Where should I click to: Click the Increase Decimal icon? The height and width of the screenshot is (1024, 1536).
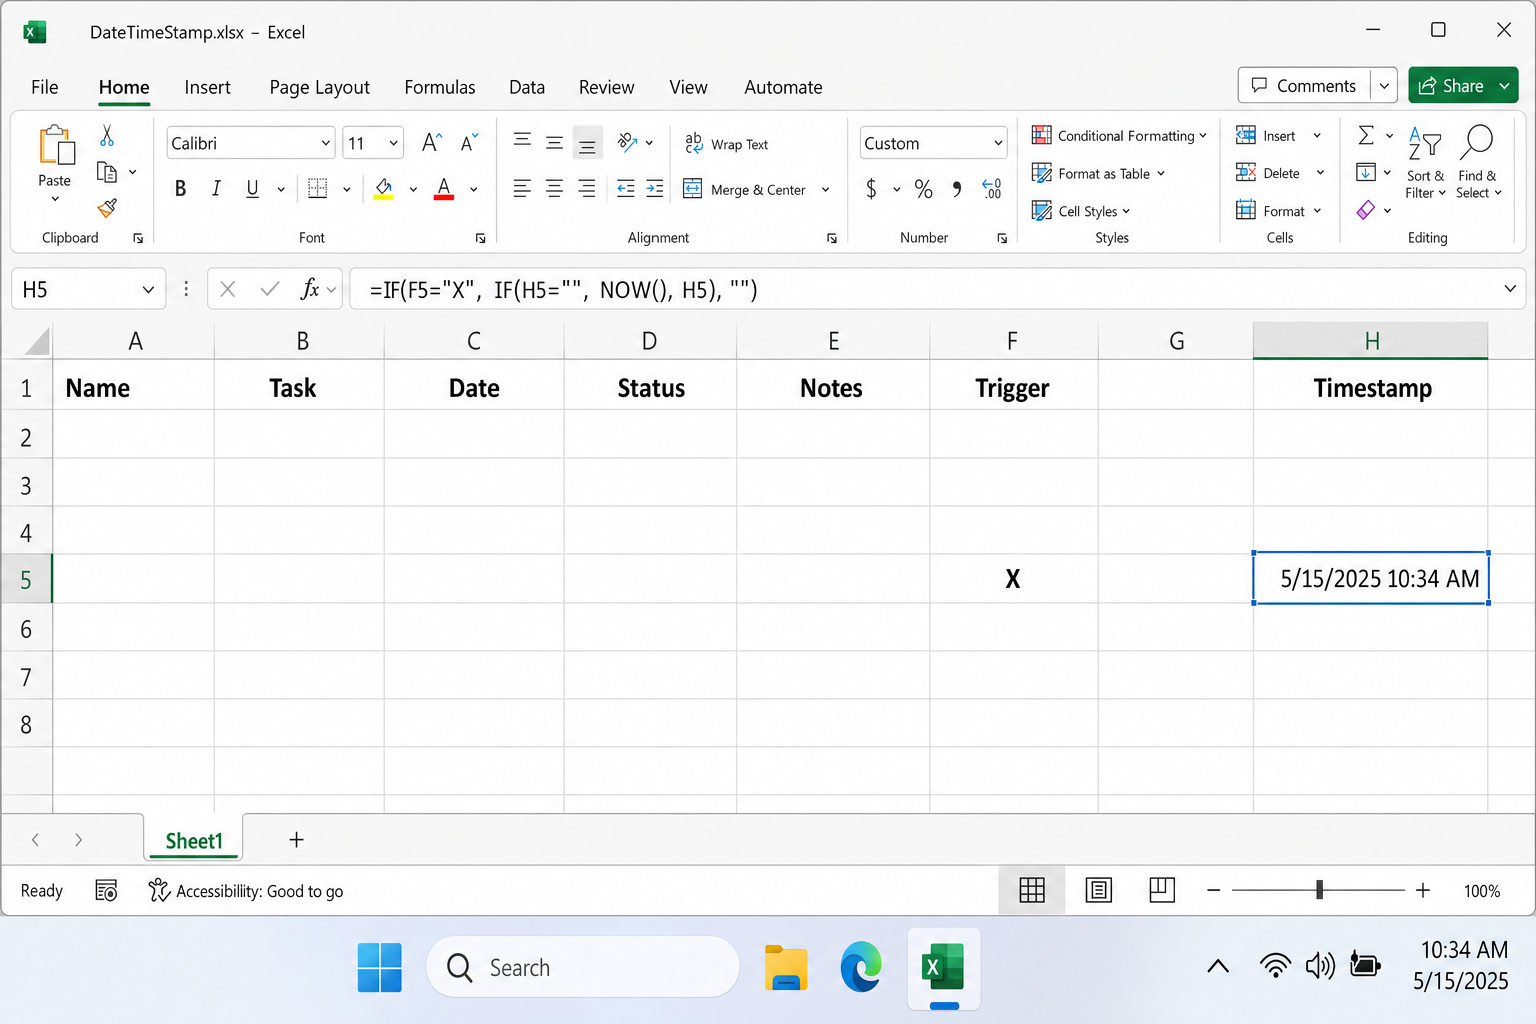[x=991, y=189]
